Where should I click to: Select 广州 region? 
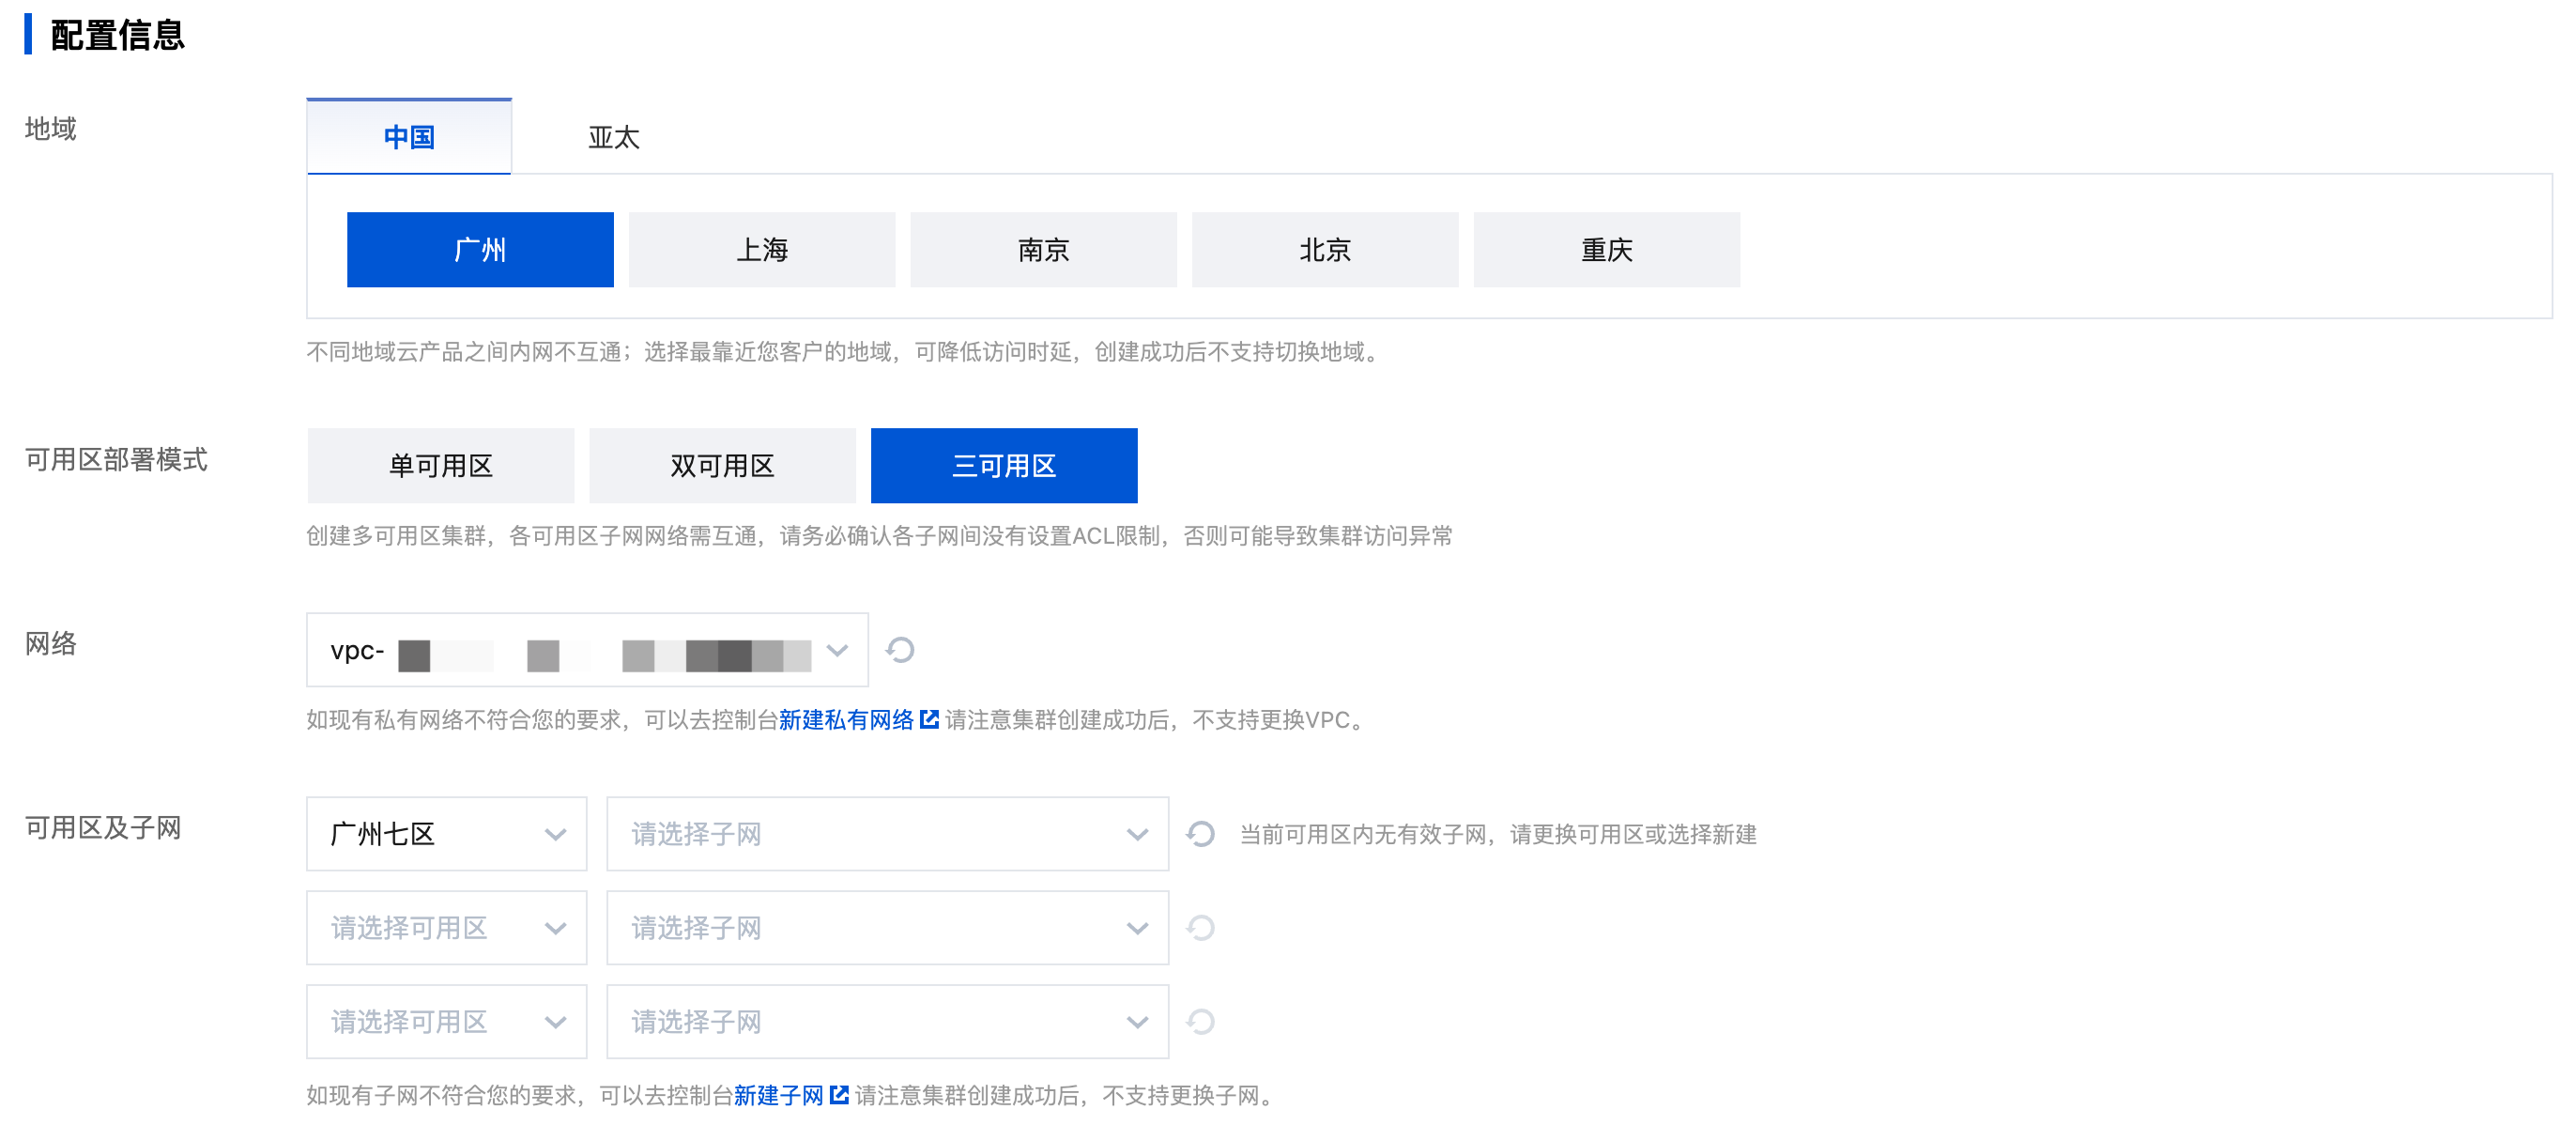point(480,250)
